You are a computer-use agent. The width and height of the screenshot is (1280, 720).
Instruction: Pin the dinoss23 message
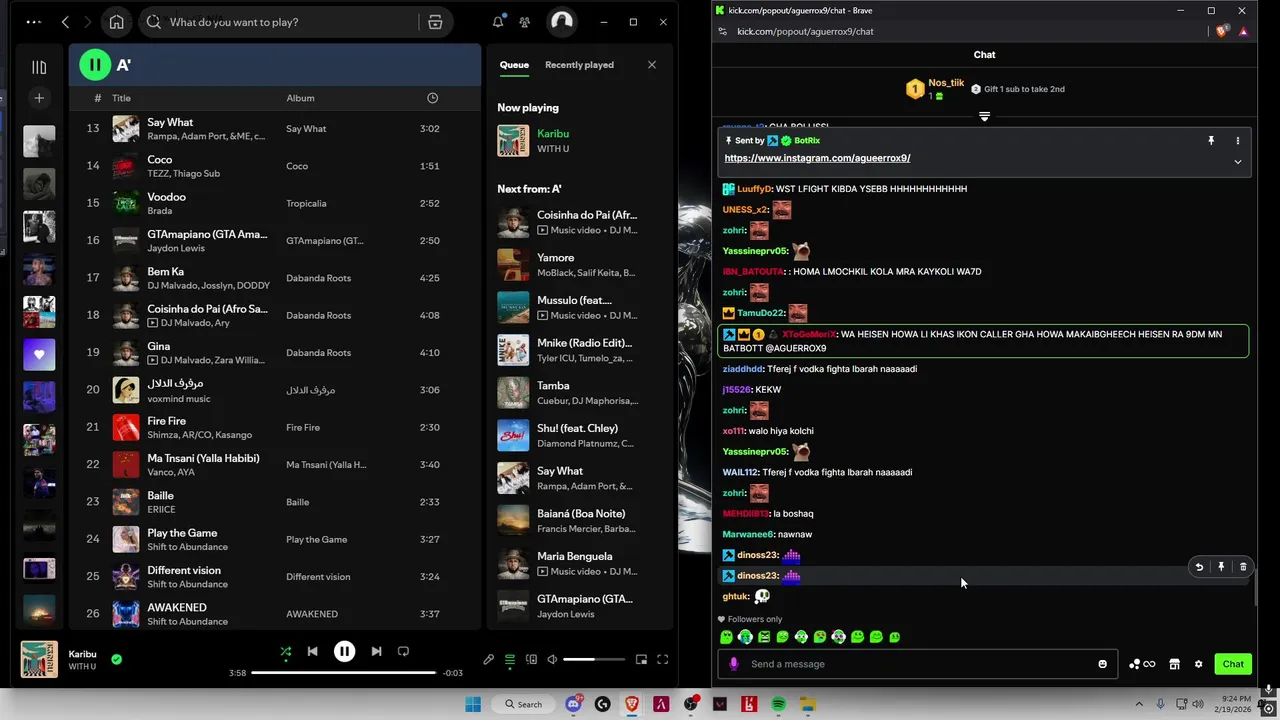[1221, 567]
